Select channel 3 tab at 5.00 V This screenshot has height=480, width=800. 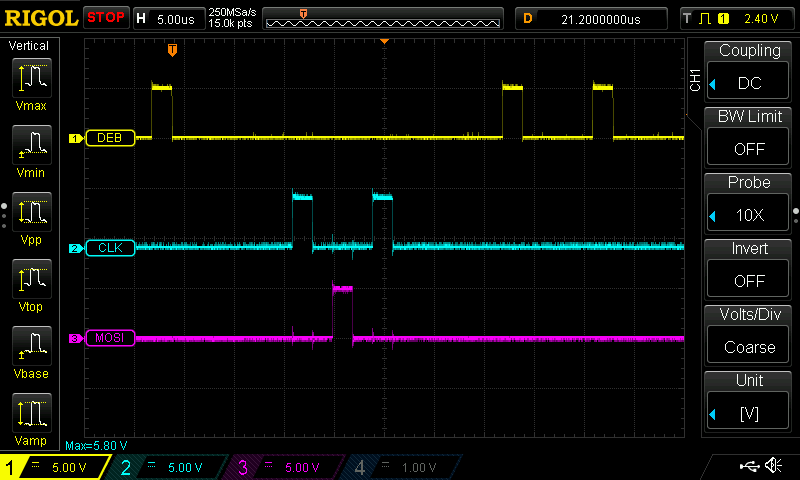click(x=286, y=467)
